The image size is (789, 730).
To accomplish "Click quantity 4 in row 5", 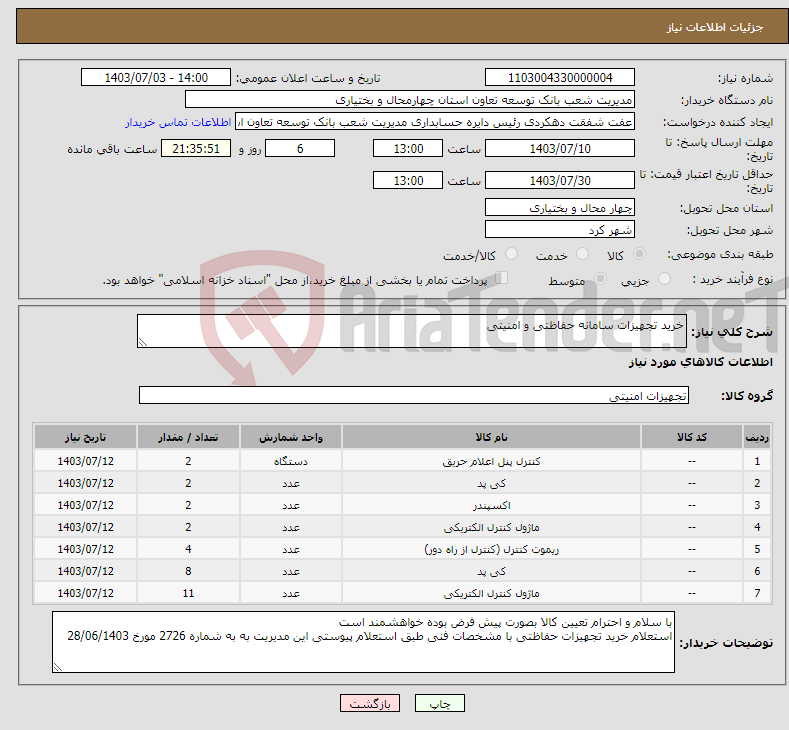I will tap(188, 549).
